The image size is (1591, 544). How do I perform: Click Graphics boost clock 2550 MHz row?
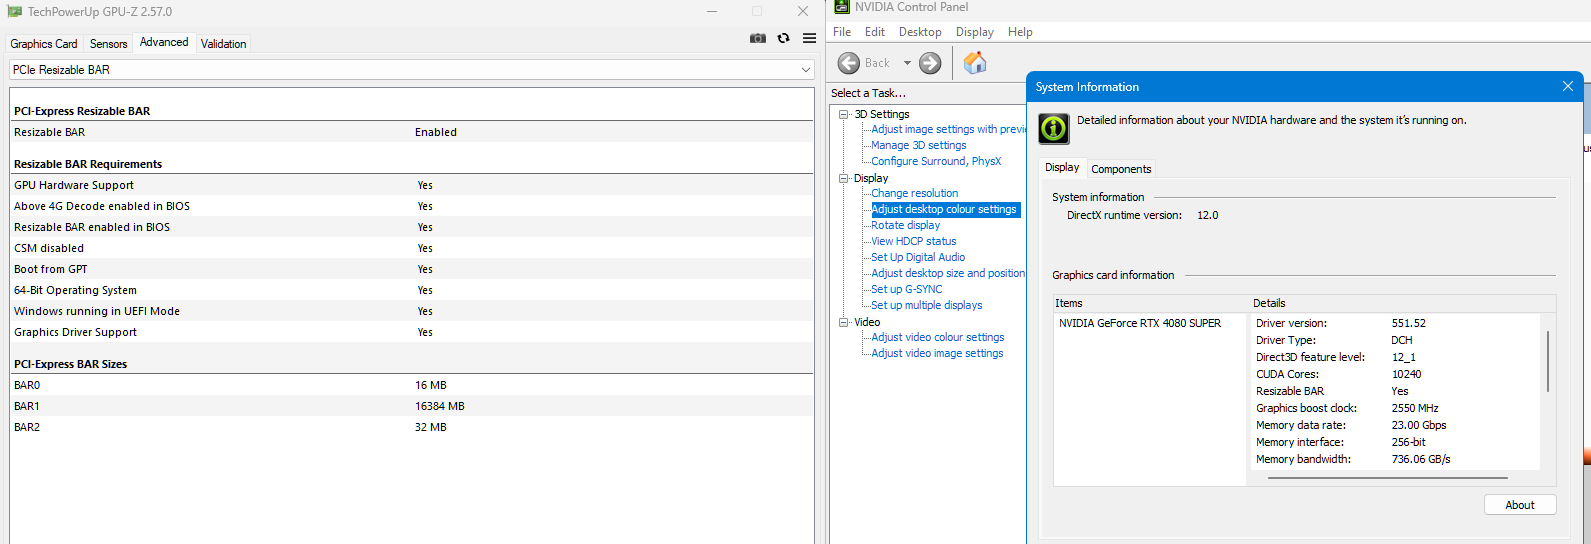pyautogui.click(x=1395, y=408)
